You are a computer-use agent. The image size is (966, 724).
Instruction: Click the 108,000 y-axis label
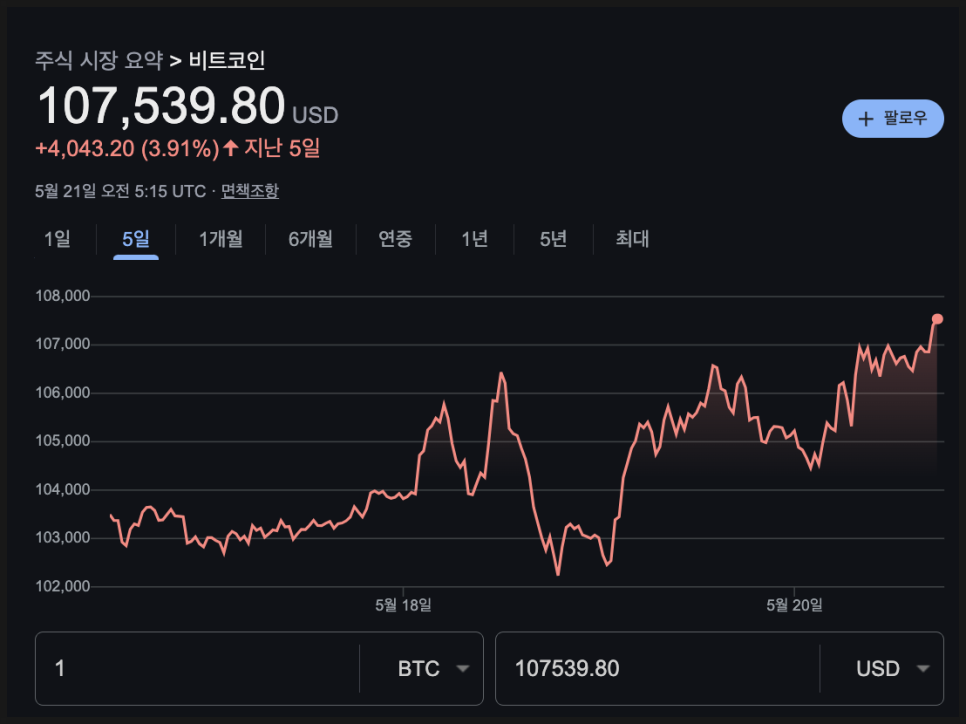click(x=63, y=296)
